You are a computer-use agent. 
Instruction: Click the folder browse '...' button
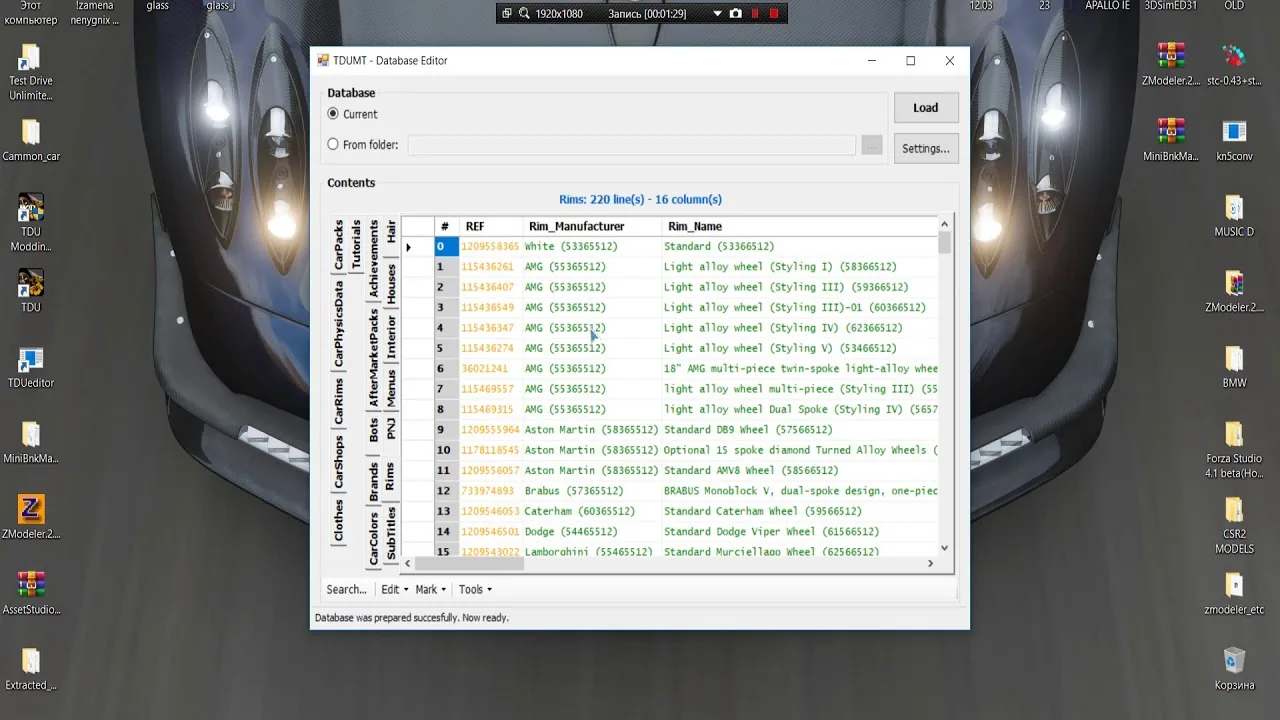coord(872,145)
